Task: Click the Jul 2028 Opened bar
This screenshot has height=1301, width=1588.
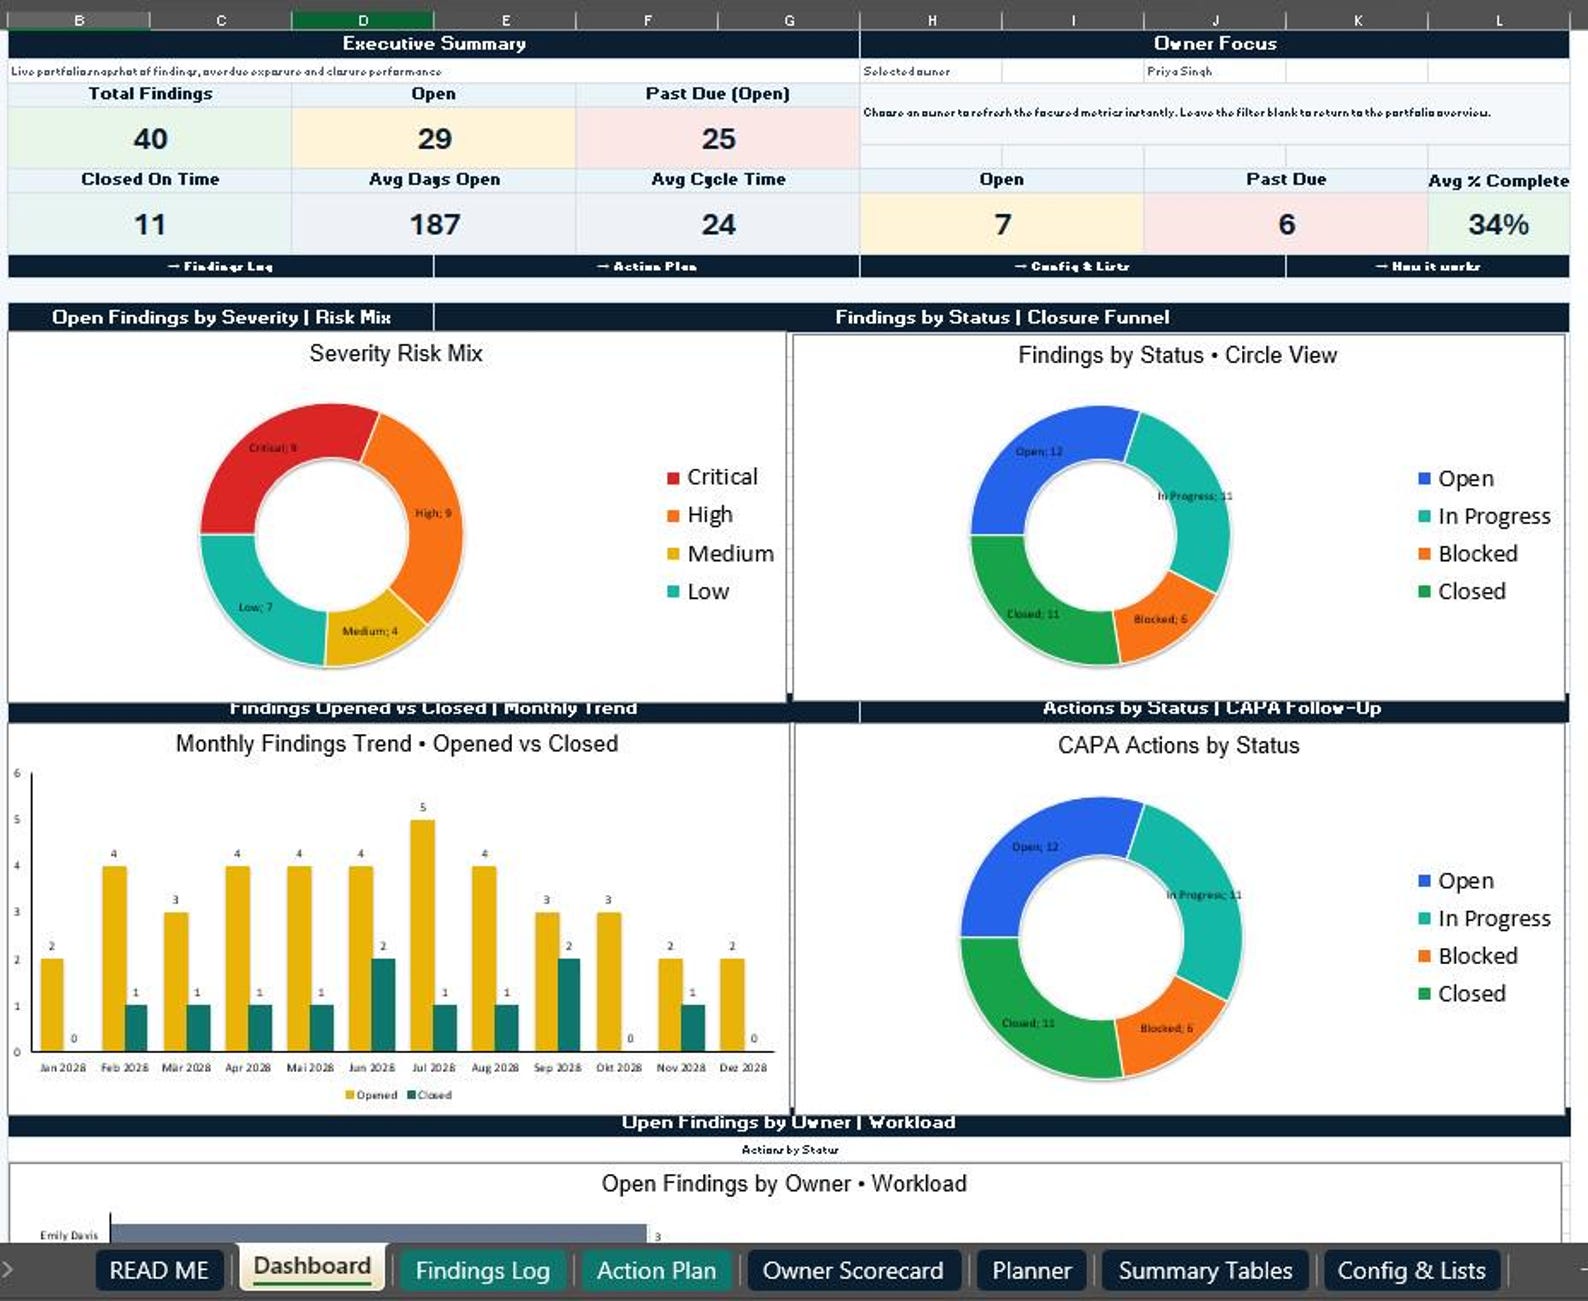Action: point(423,935)
